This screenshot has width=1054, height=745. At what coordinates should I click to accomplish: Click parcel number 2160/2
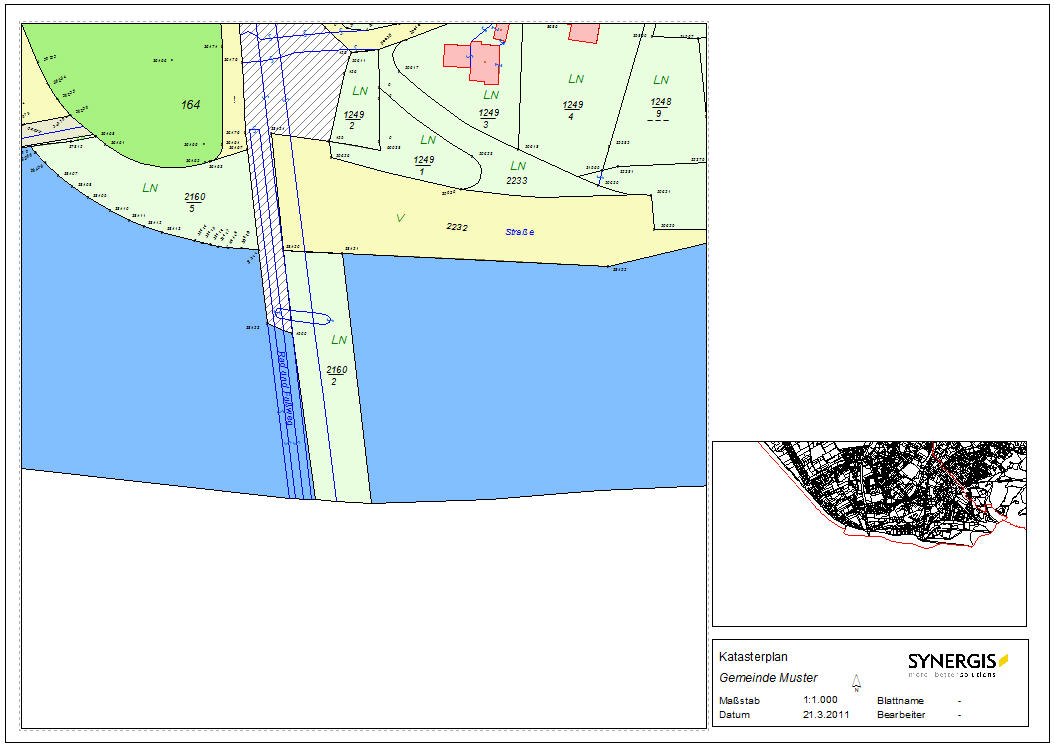click(337, 375)
